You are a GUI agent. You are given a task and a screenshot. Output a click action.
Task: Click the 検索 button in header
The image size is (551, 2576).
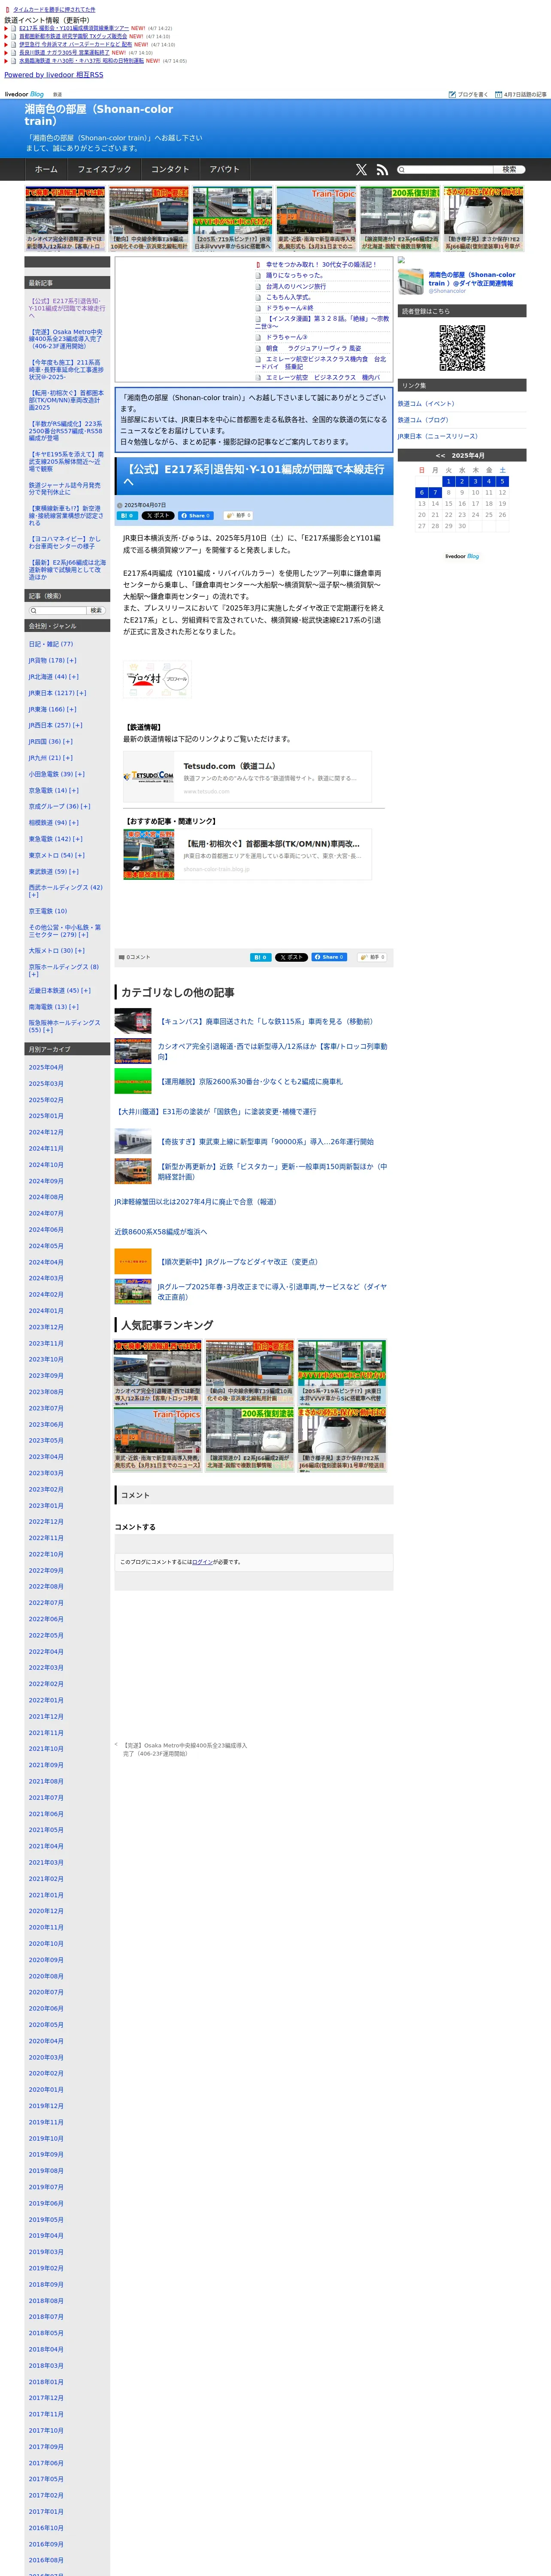tap(509, 170)
